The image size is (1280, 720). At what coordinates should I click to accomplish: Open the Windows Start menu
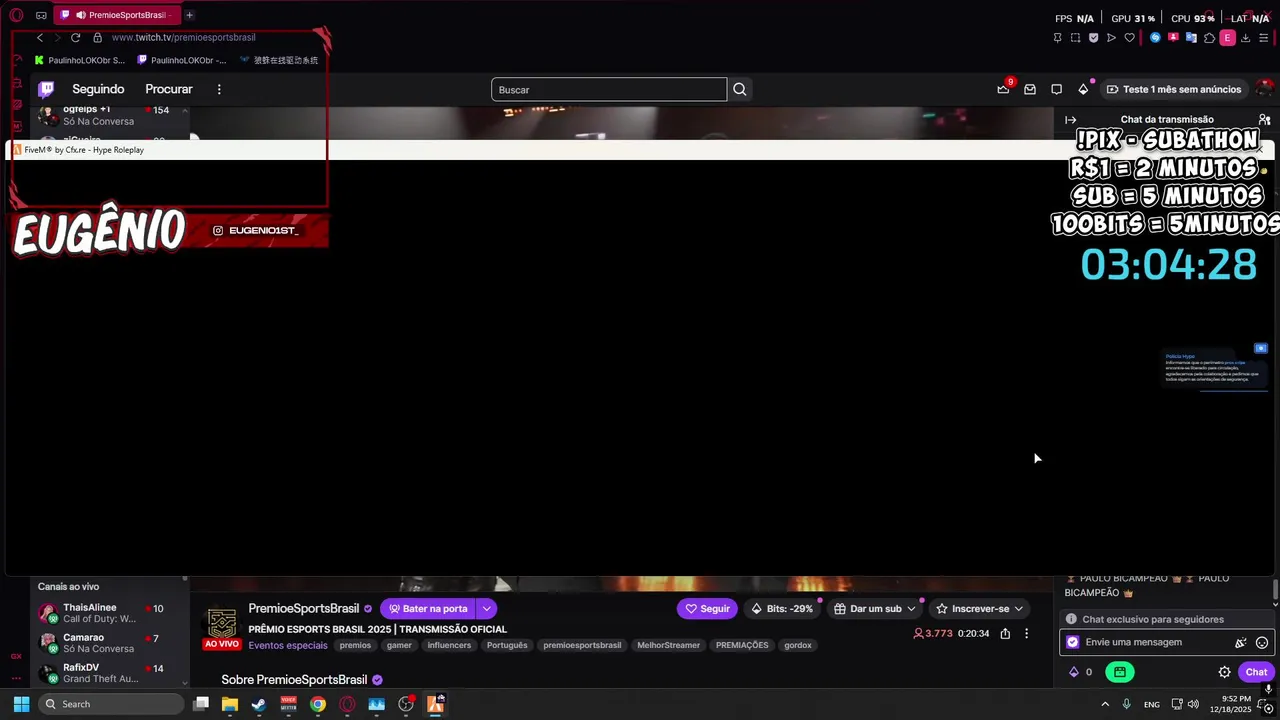pos(21,704)
